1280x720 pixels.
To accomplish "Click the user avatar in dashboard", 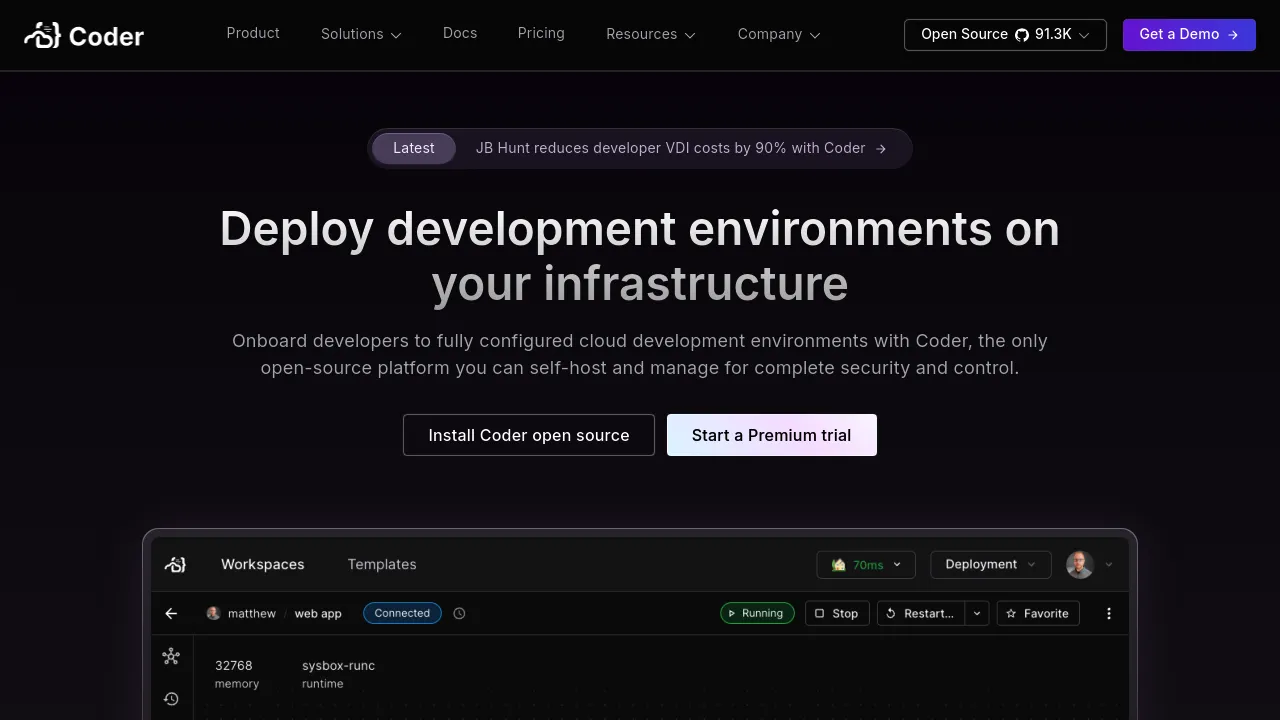I will (x=1080, y=564).
